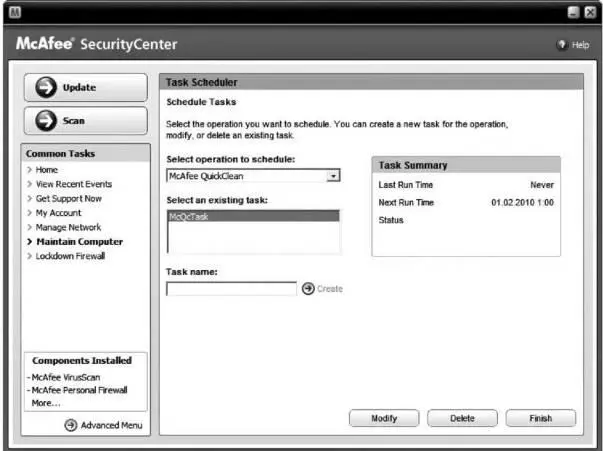Click the Last Run Time value Never
603x451 pixels.
tap(542, 185)
